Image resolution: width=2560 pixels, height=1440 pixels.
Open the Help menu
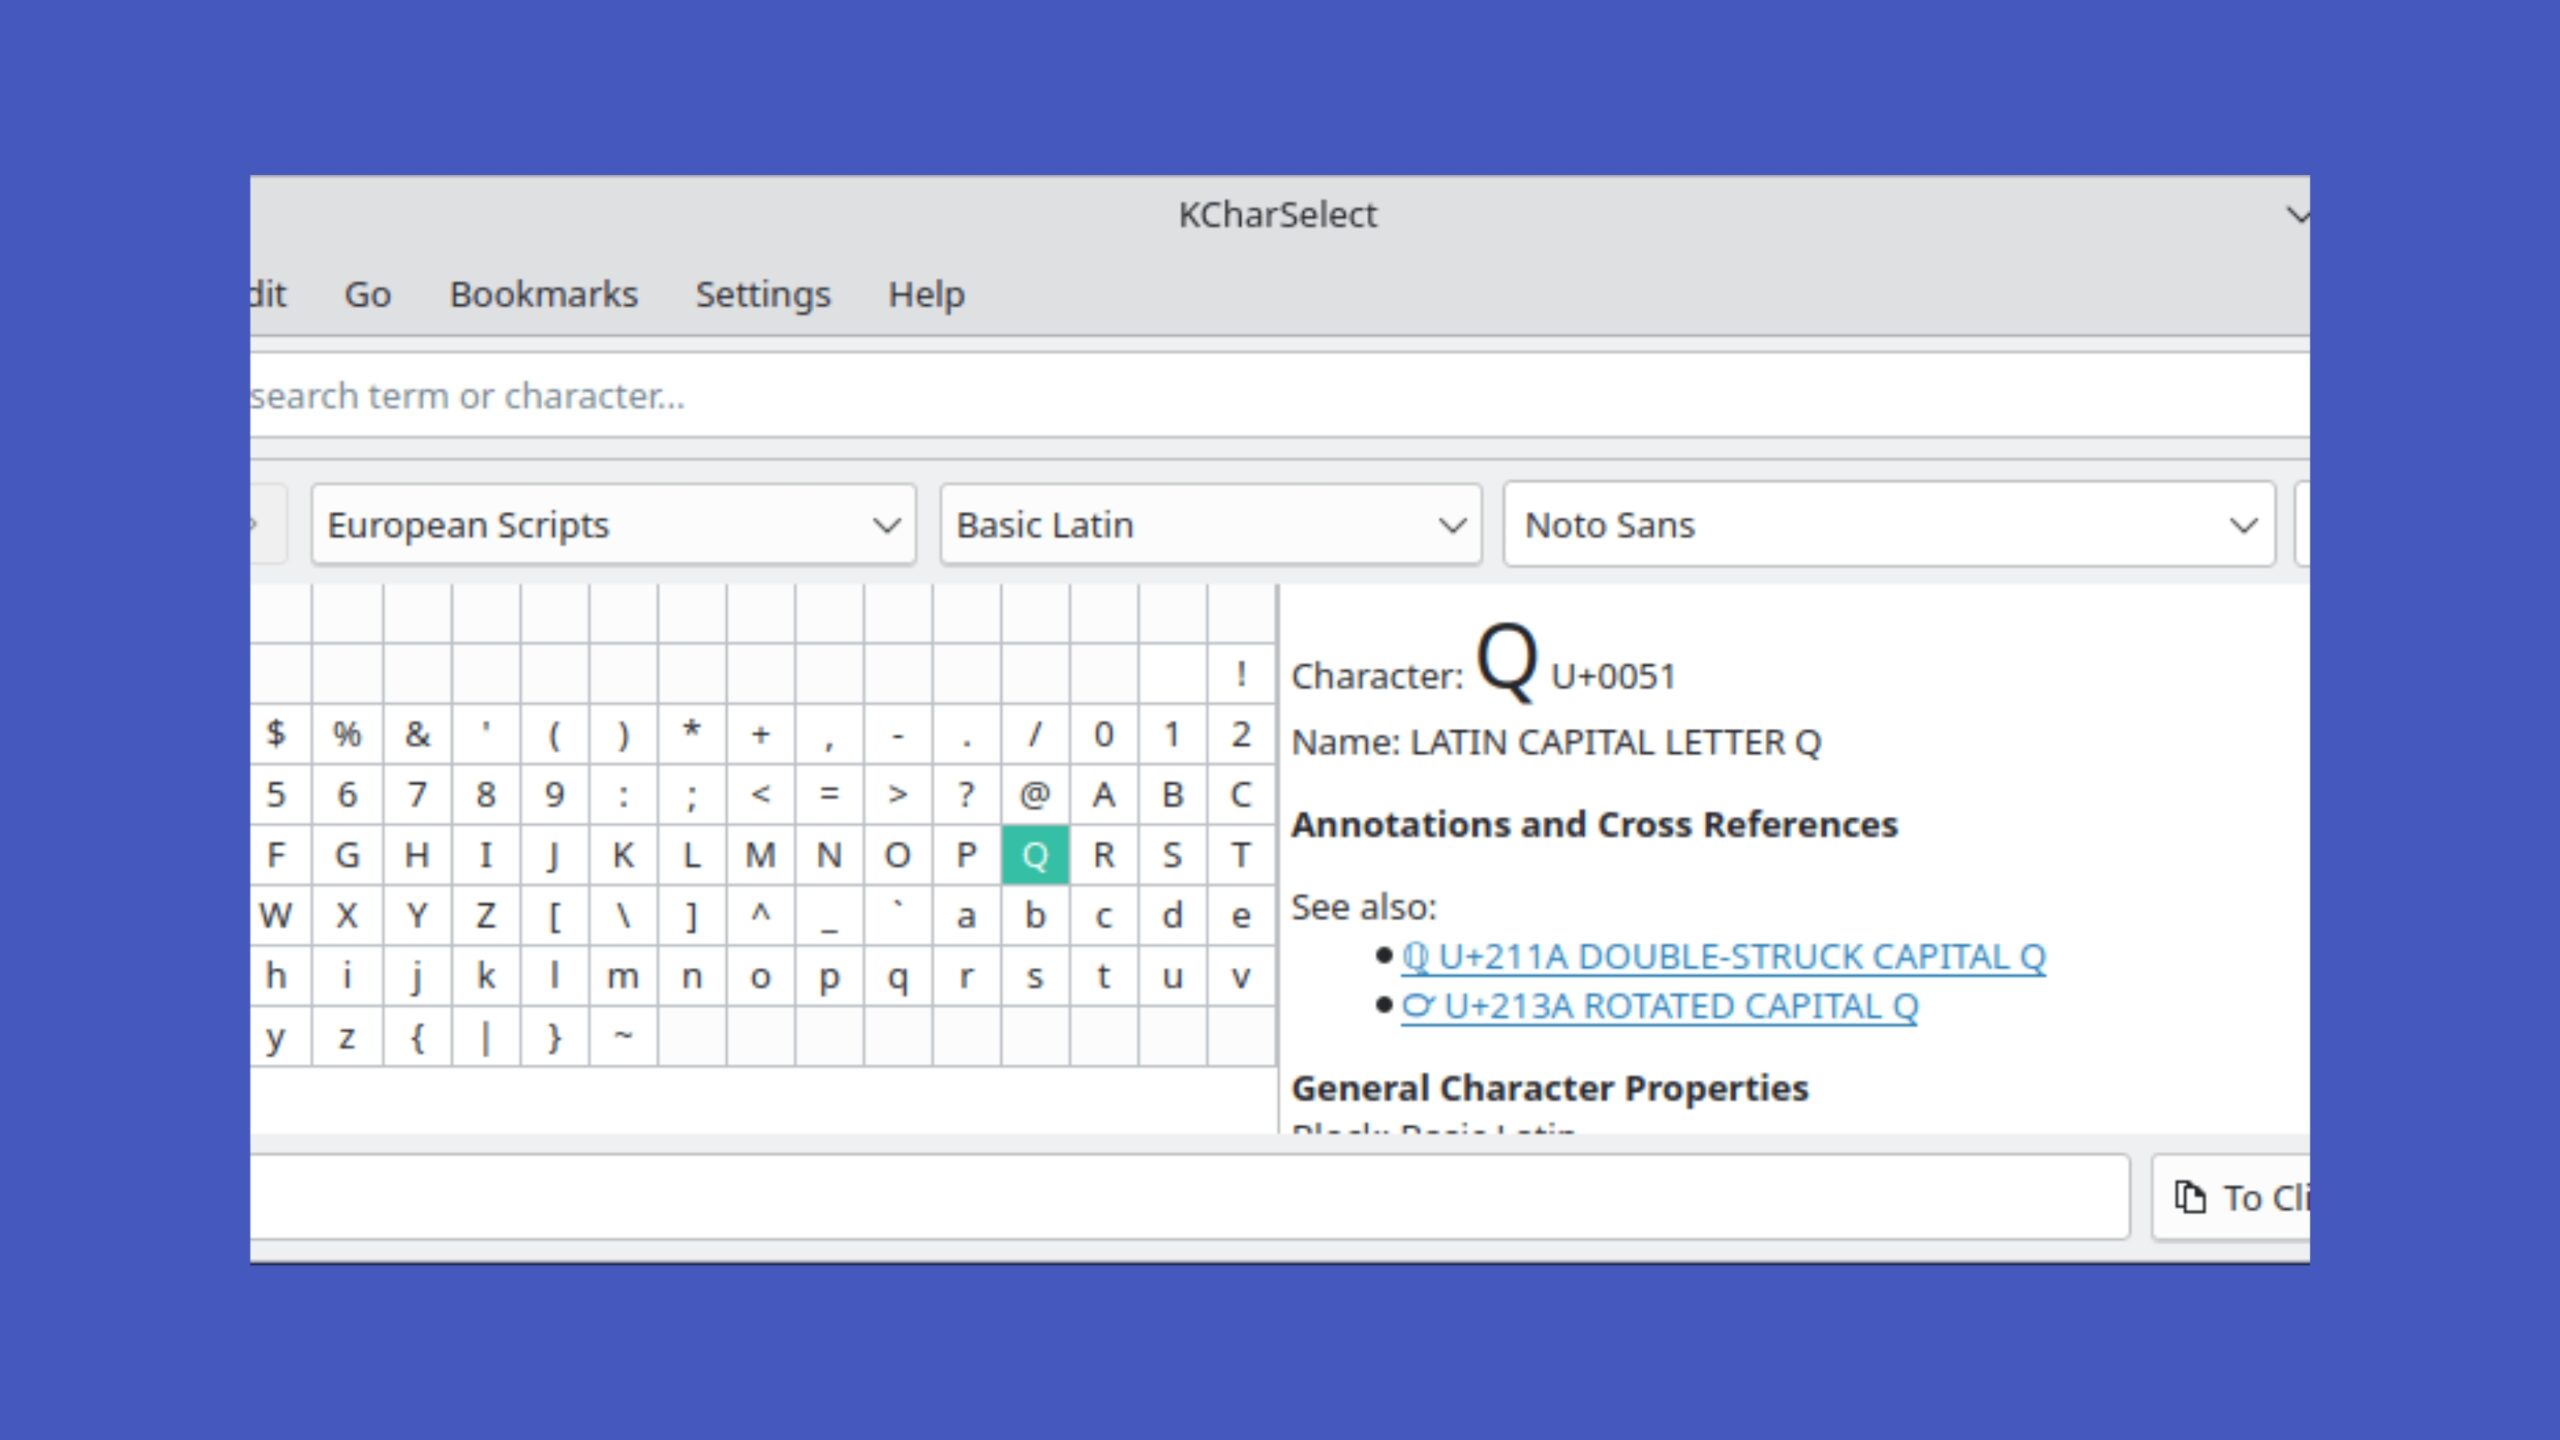point(926,294)
